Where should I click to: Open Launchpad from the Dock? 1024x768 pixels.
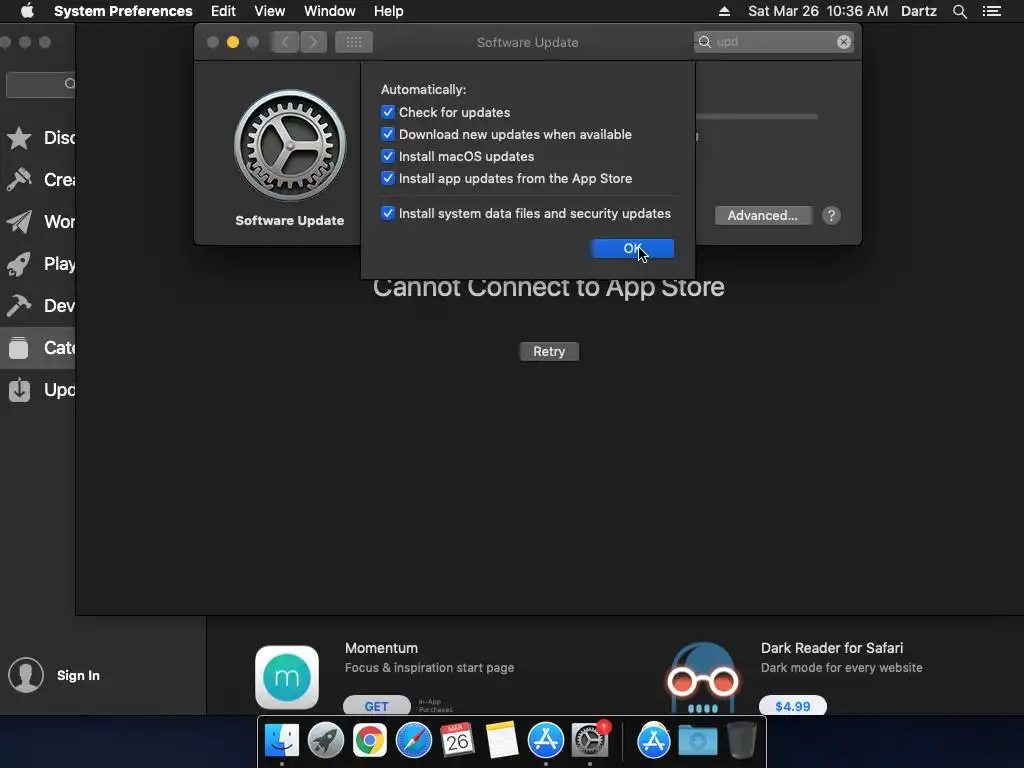coord(326,741)
